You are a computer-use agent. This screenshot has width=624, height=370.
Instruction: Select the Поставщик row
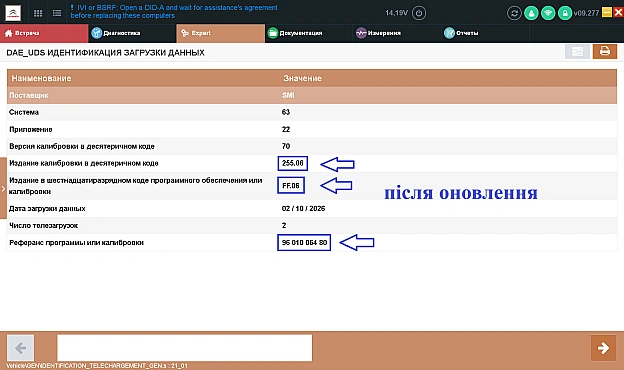pyautogui.click(x=312, y=95)
